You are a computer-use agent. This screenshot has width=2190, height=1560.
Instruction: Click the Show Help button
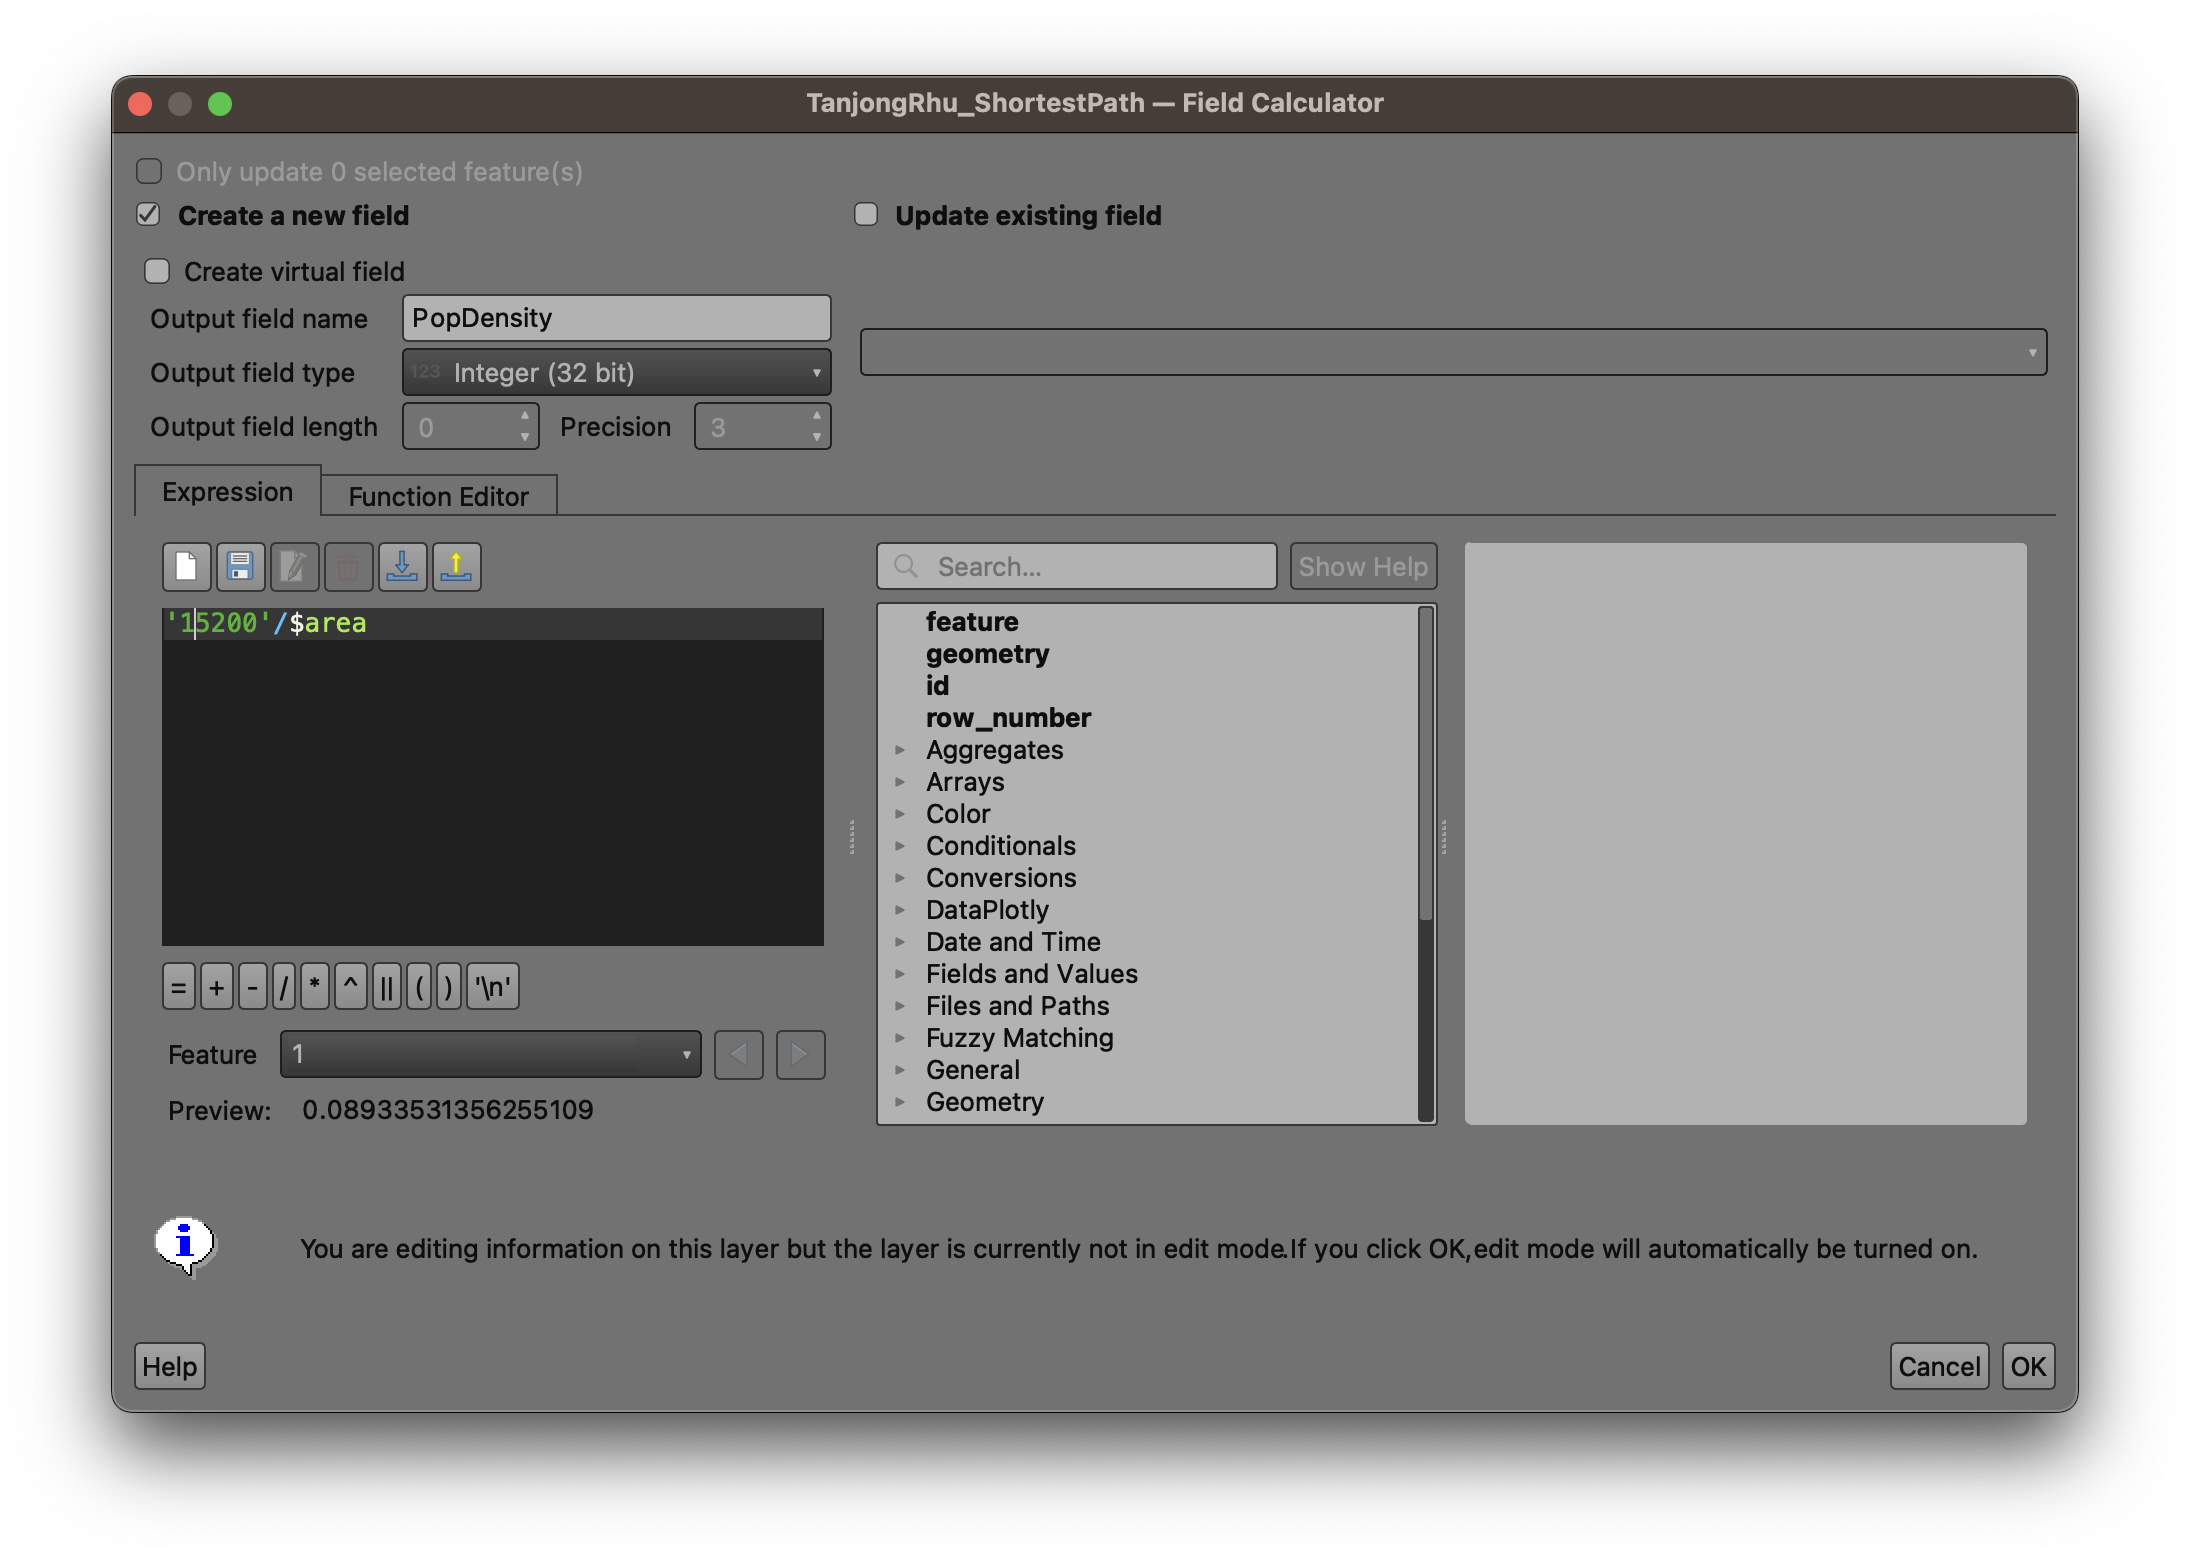[1362, 567]
